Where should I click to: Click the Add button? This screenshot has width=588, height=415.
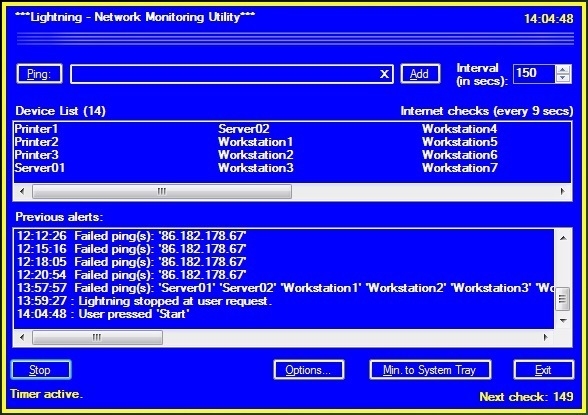pyautogui.click(x=420, y=74)
